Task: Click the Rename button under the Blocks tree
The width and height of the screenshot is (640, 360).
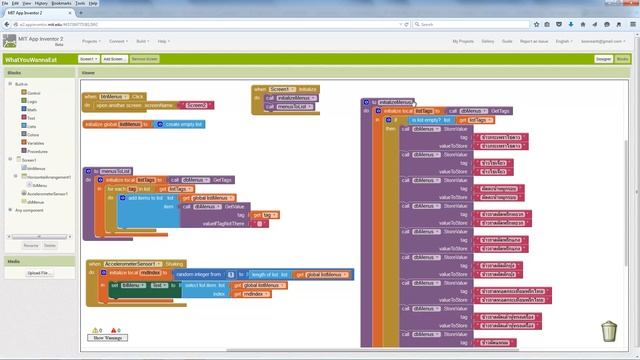Action: point(31,246)
